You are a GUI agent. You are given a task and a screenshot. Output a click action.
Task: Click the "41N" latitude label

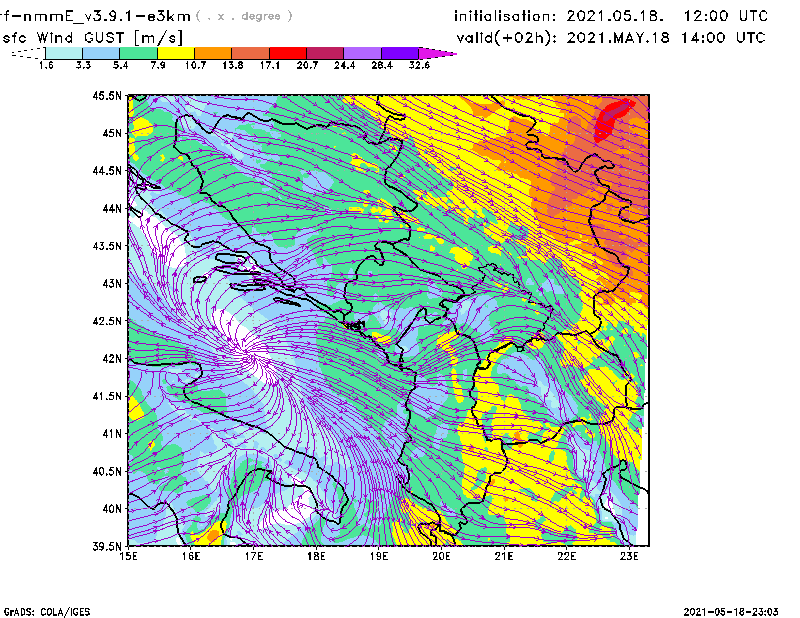coord(112,434)
